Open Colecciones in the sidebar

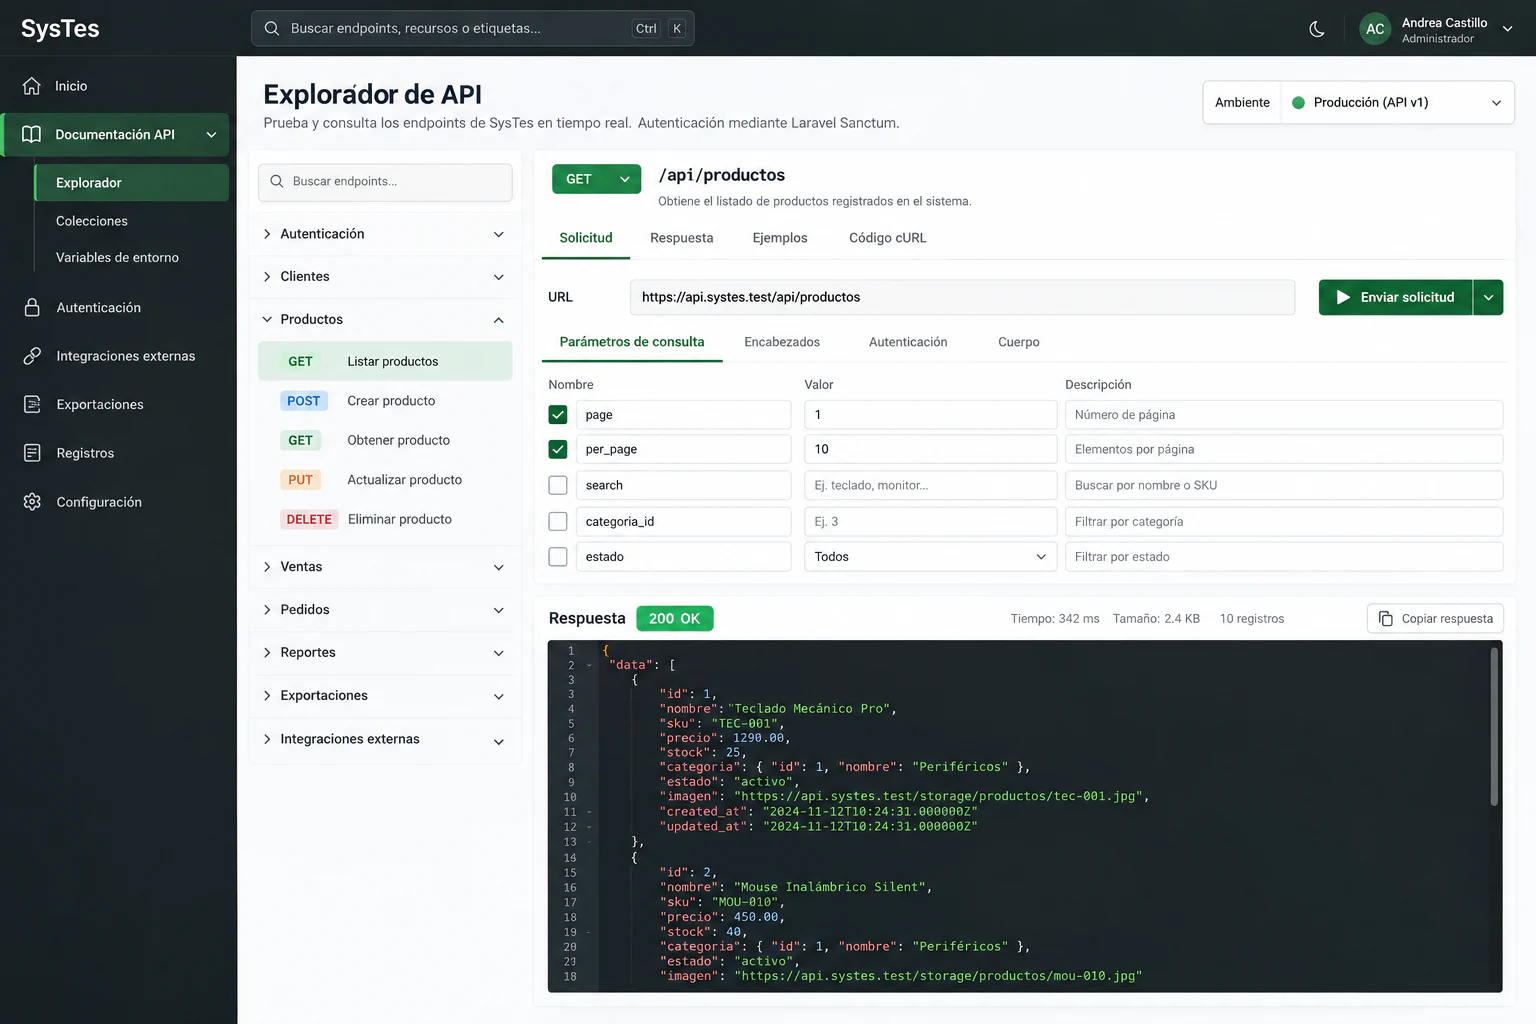point(92,221)
